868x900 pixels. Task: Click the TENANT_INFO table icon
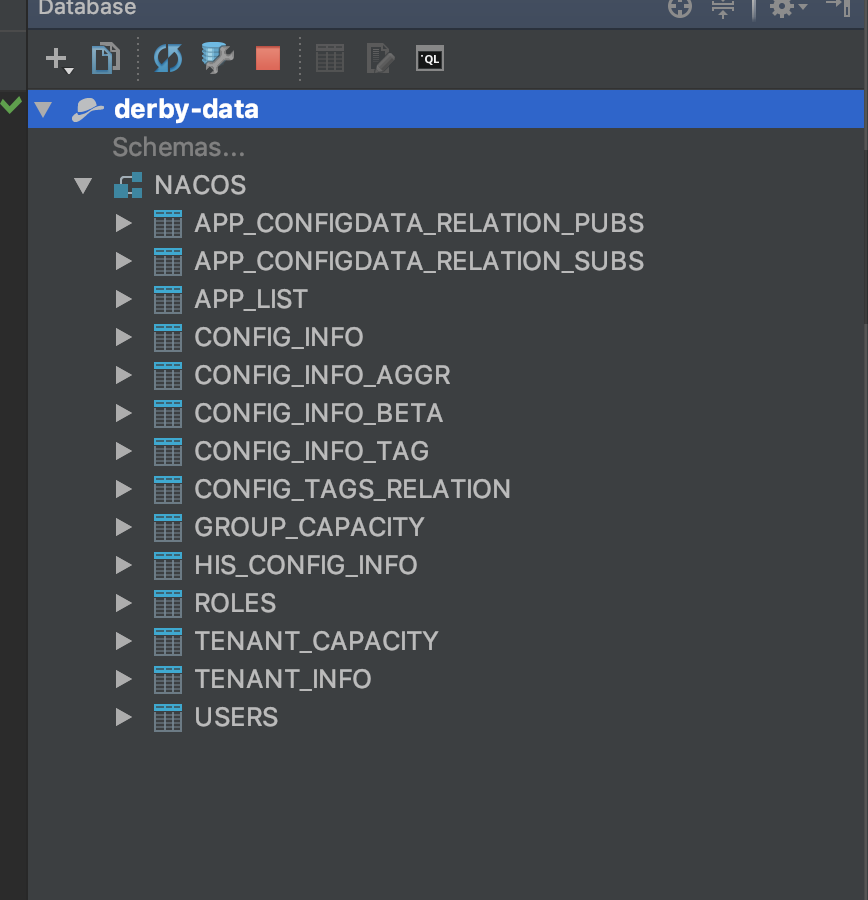click(x=168, y=680)
